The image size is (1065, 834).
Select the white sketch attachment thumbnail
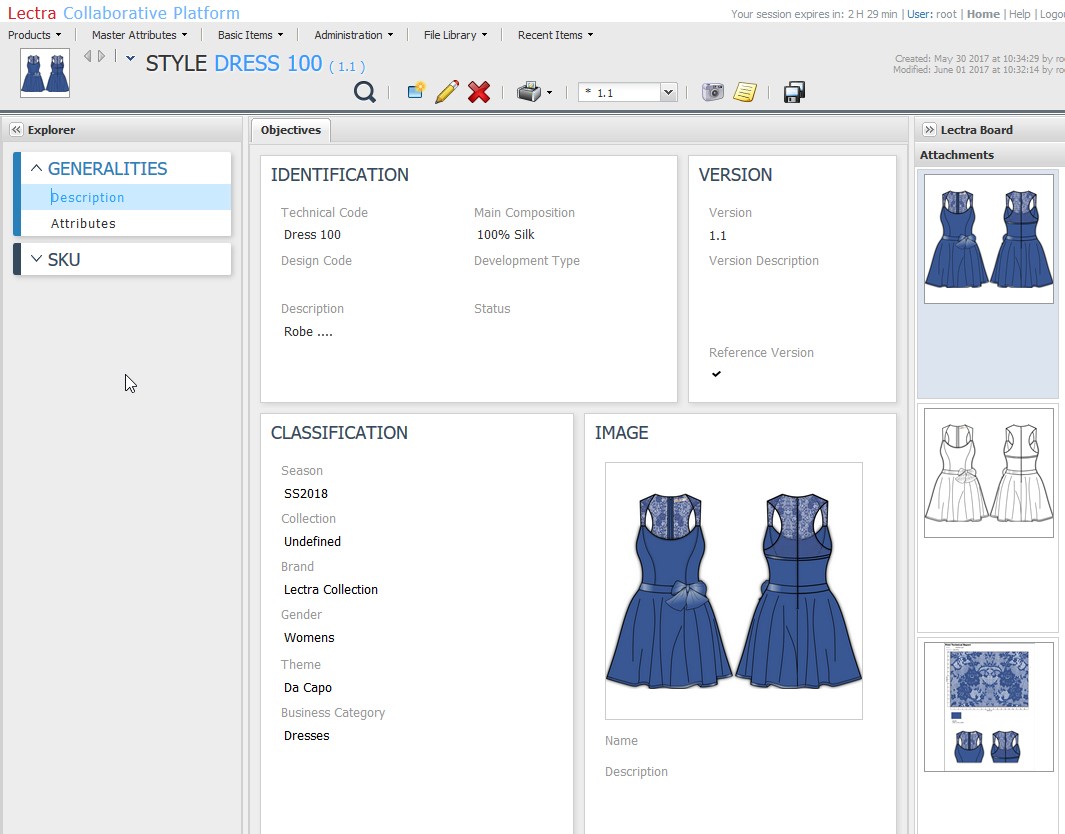pos(988,472)
